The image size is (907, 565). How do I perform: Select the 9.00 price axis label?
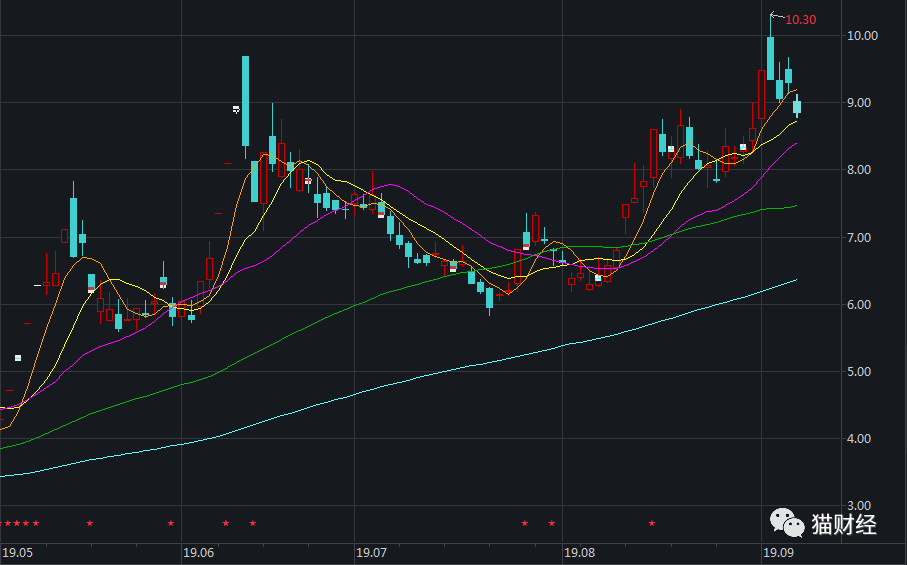(x=859, y=103)
